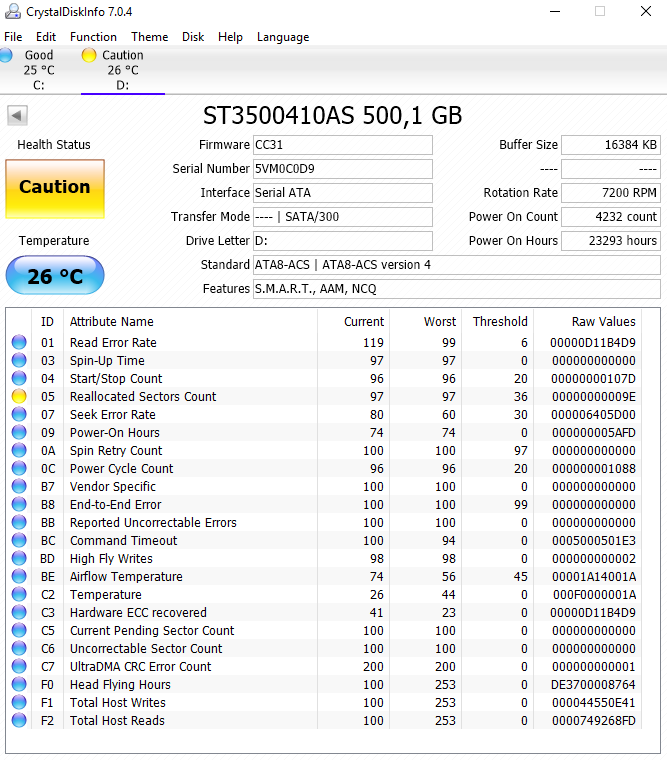Image resolution: width=667 pixels, height=760 pixels.
Task: Click the ST3500410AS 500,1 GB model title
Action: (333, 115)
